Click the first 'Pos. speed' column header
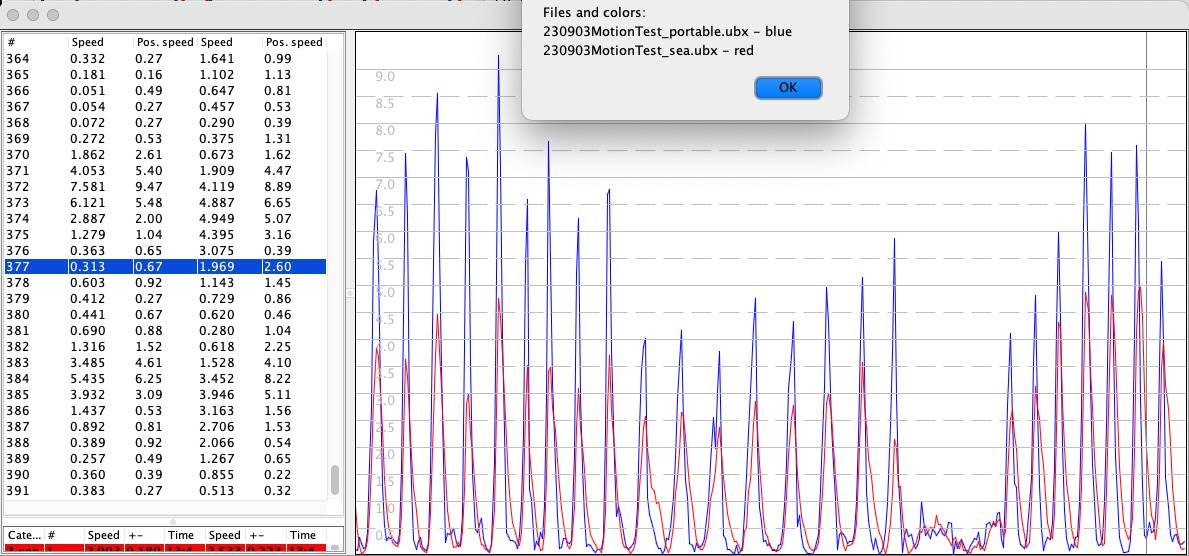1189x556 pixels. [164, 42]
